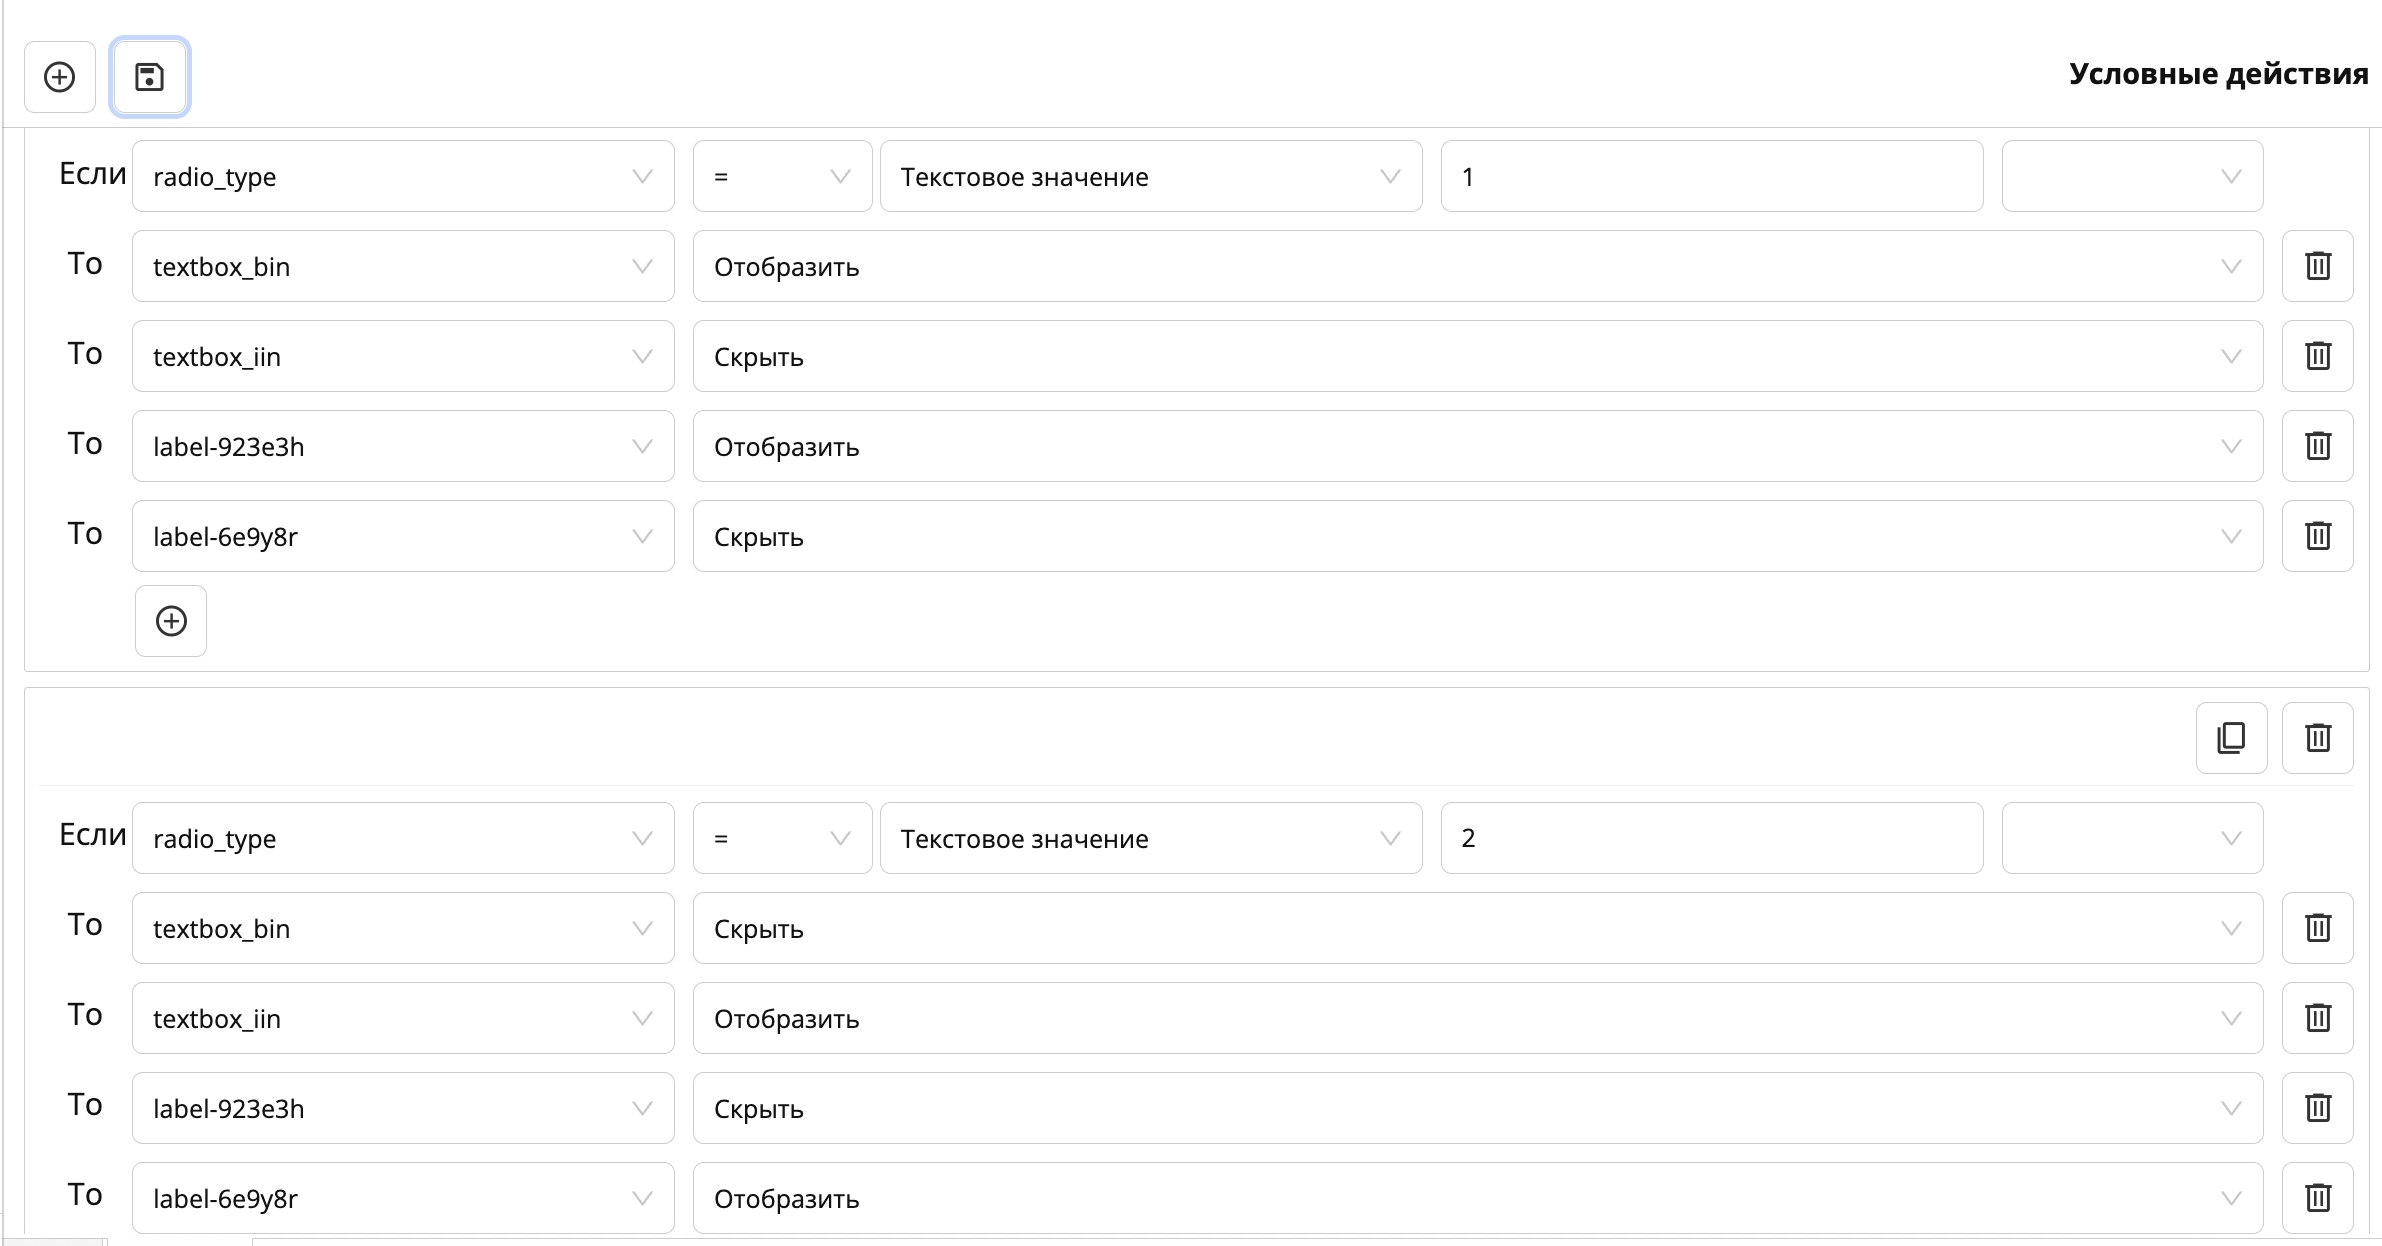Screen dimensions: 2382x1246
Task: Open first radio_type field dropdown
Action: pyautogui.click(x=403, y=176)
